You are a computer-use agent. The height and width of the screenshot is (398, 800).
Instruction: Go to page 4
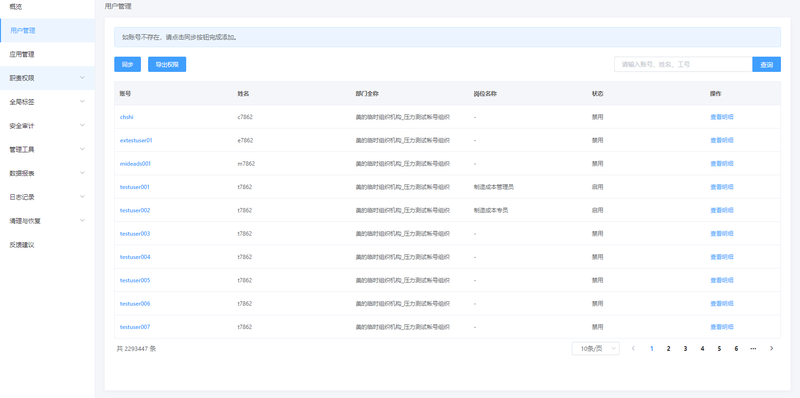[x=703, y=349]
